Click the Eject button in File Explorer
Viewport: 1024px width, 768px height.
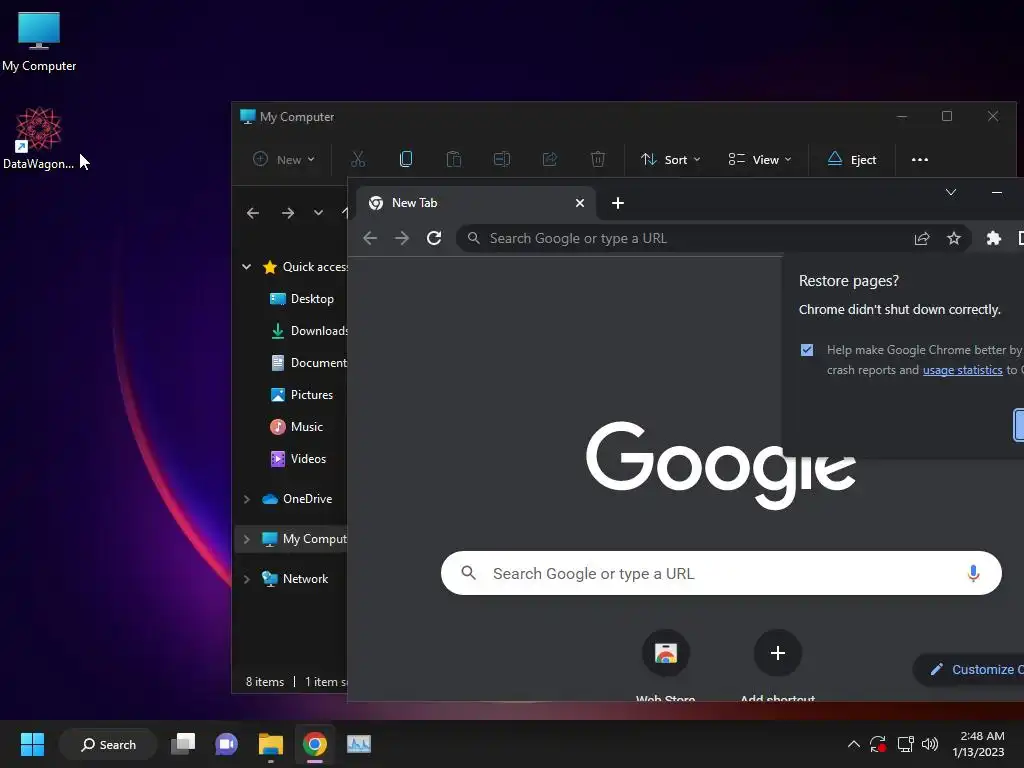coord(852,159)
